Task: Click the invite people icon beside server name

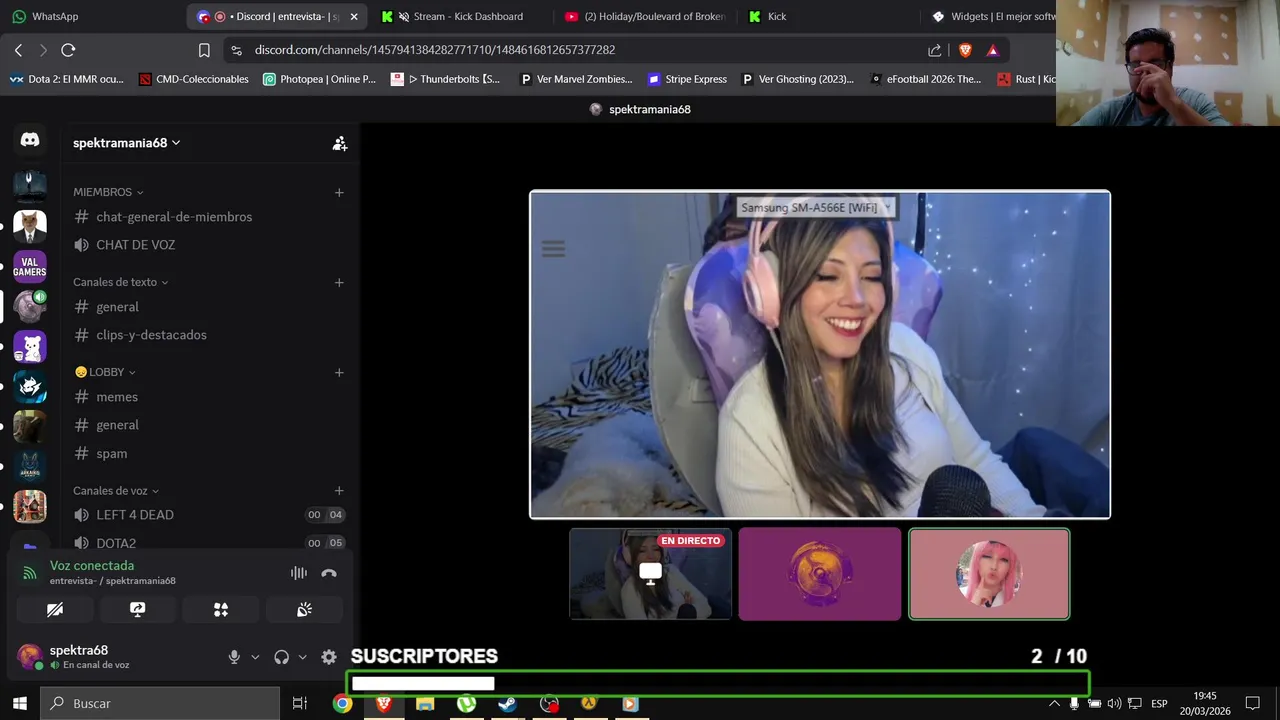Action: [340, 143]
